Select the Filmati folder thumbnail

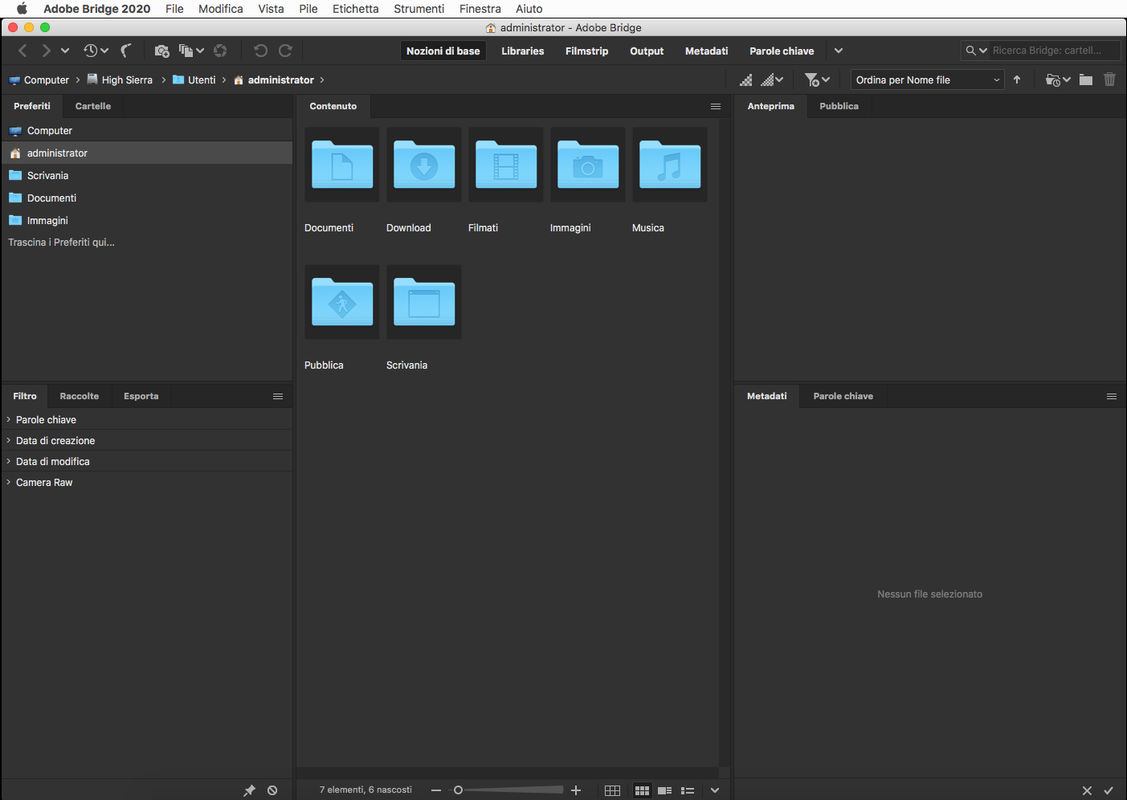[505, 165]
